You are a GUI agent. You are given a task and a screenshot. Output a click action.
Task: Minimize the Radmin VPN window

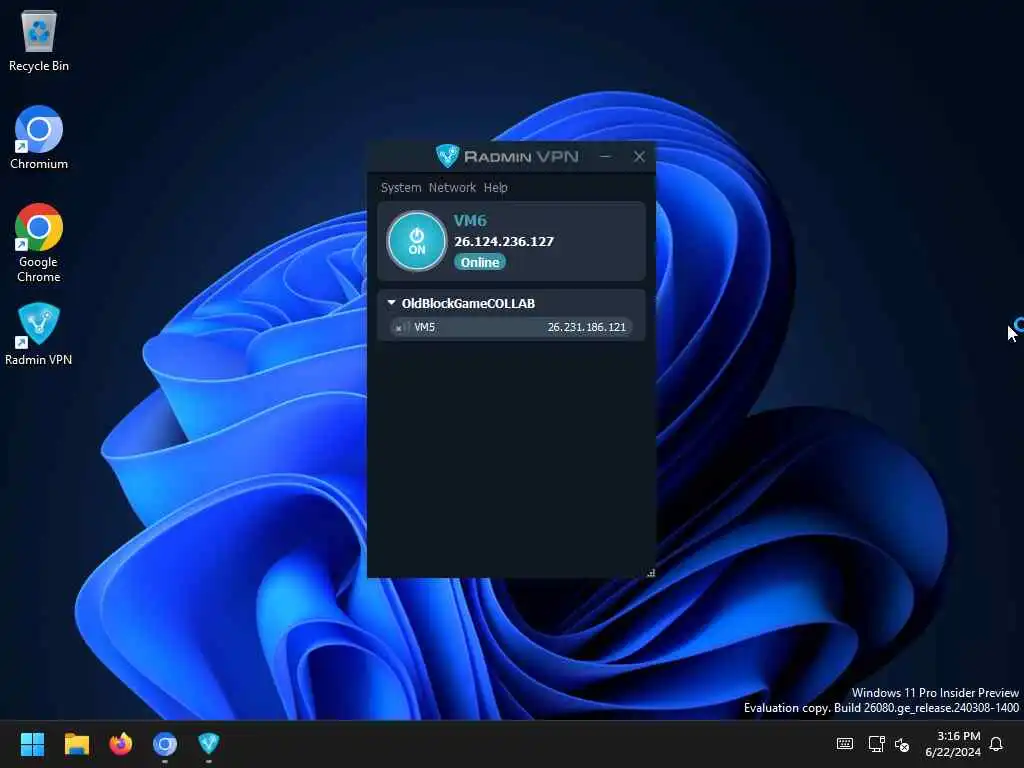(x=605, y=157)
